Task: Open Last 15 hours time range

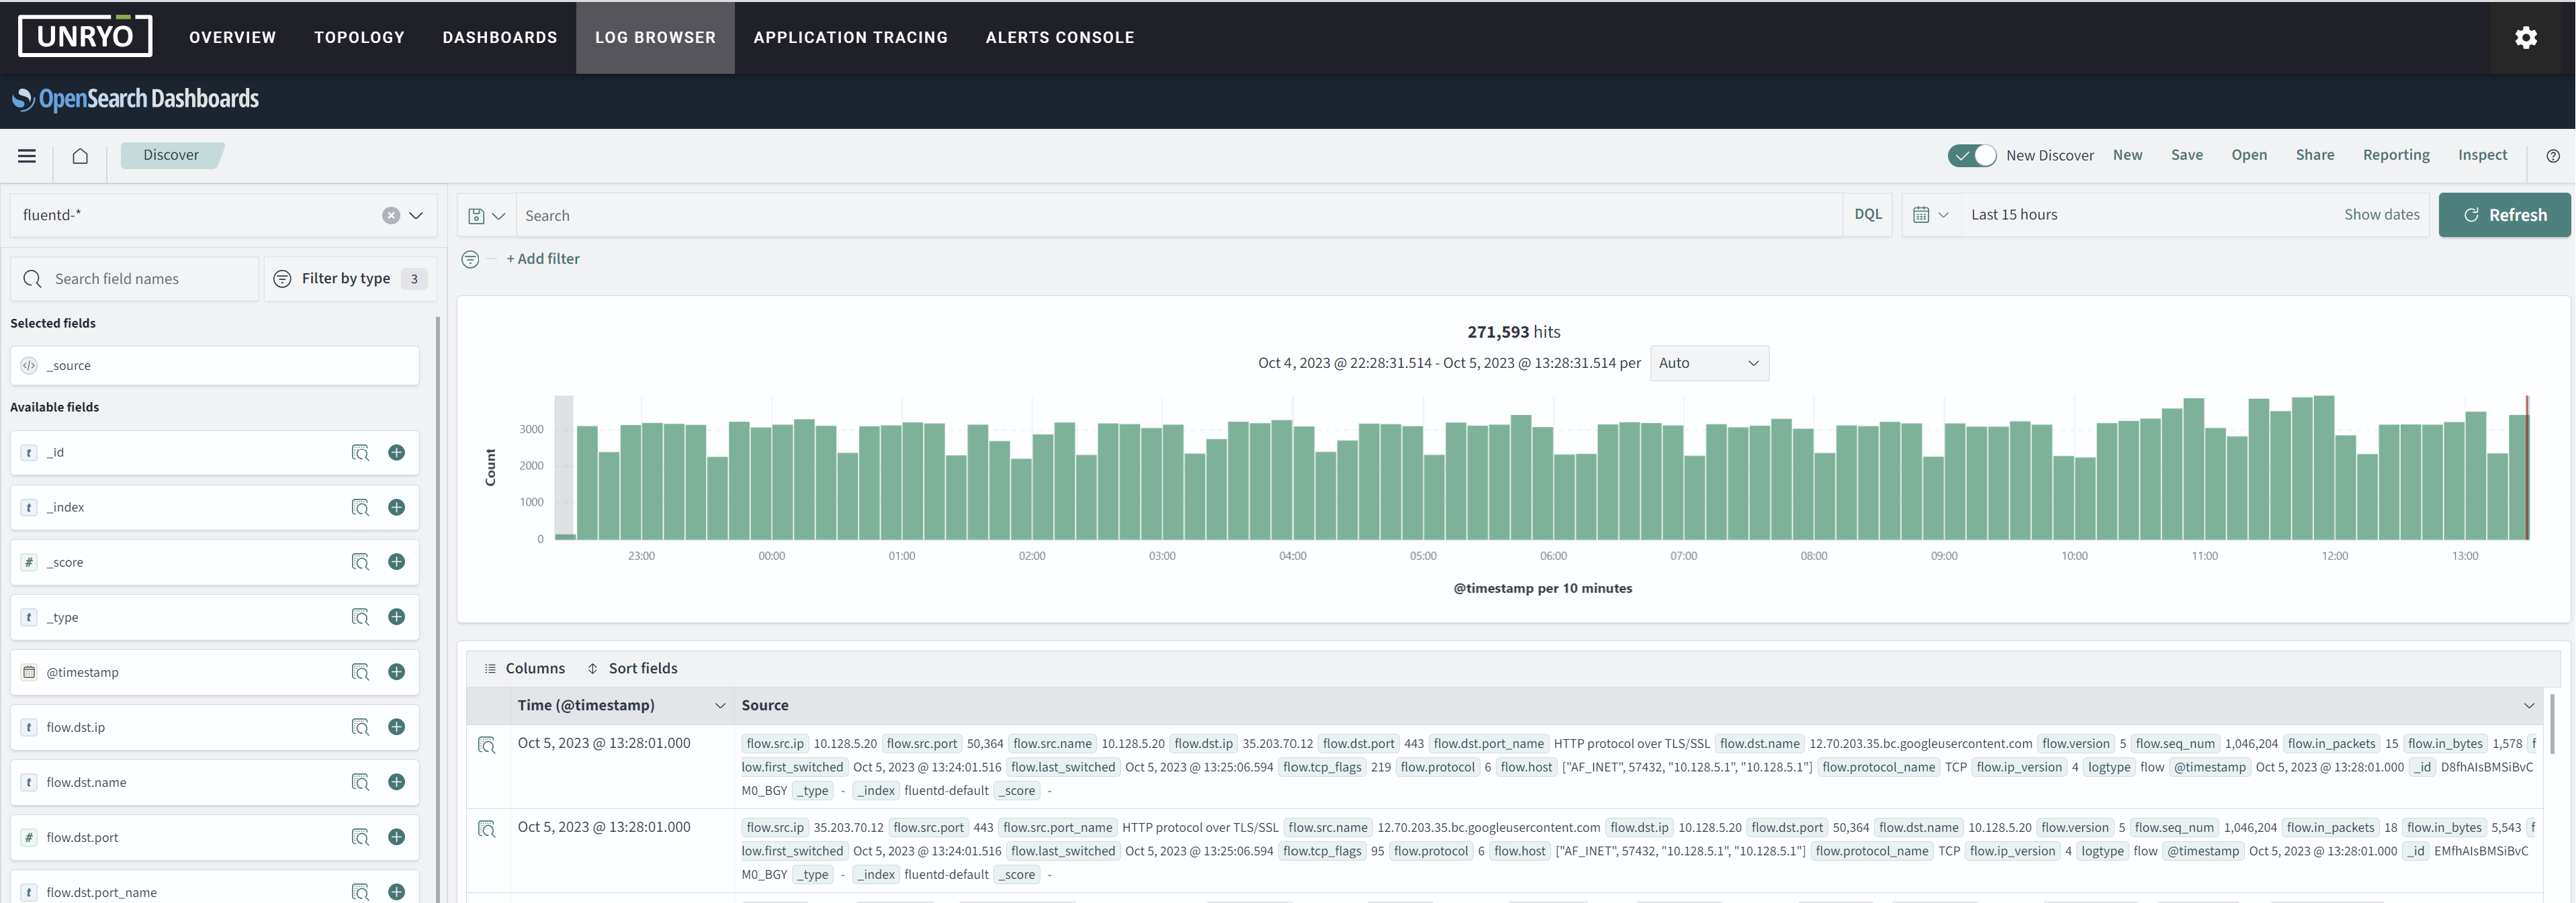Action: coord(2014,215)
